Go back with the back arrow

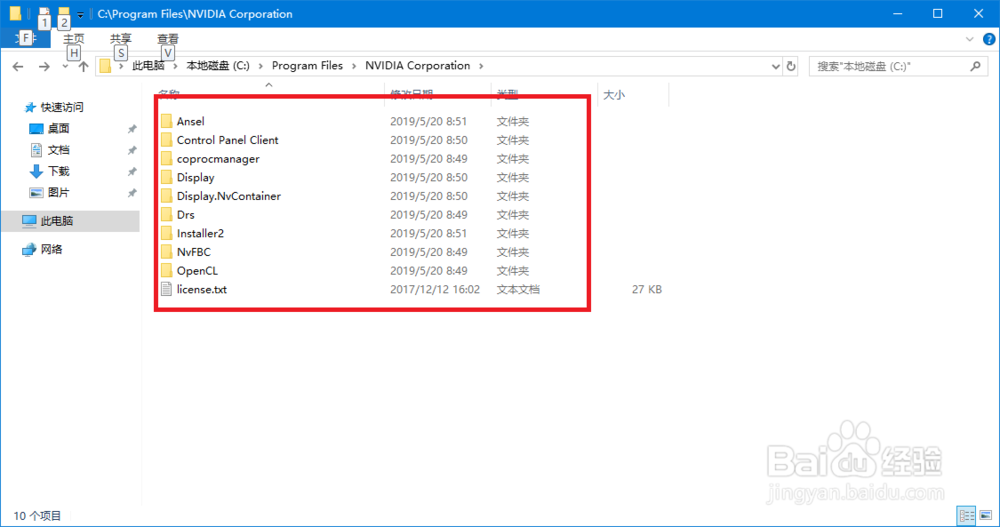pos(18,66)
